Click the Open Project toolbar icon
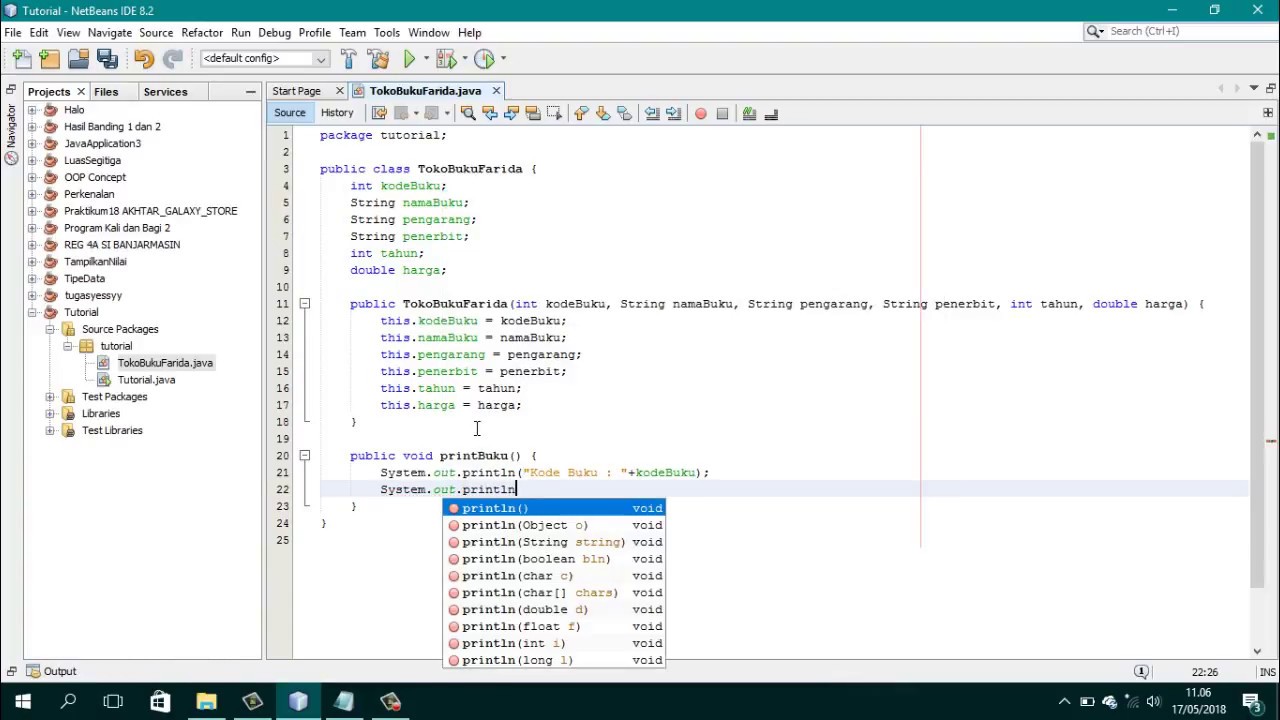This screenshot has height=720, width=1280. pos(78,59)
